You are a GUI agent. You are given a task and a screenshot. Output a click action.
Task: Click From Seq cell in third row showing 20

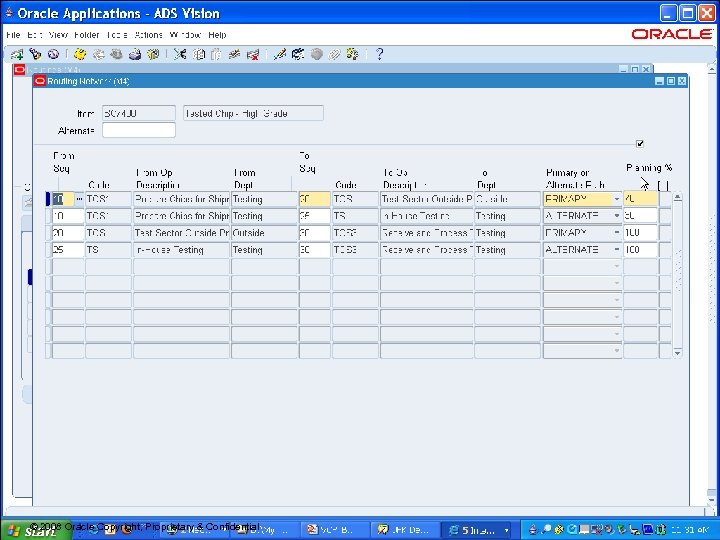click(68, 233)
